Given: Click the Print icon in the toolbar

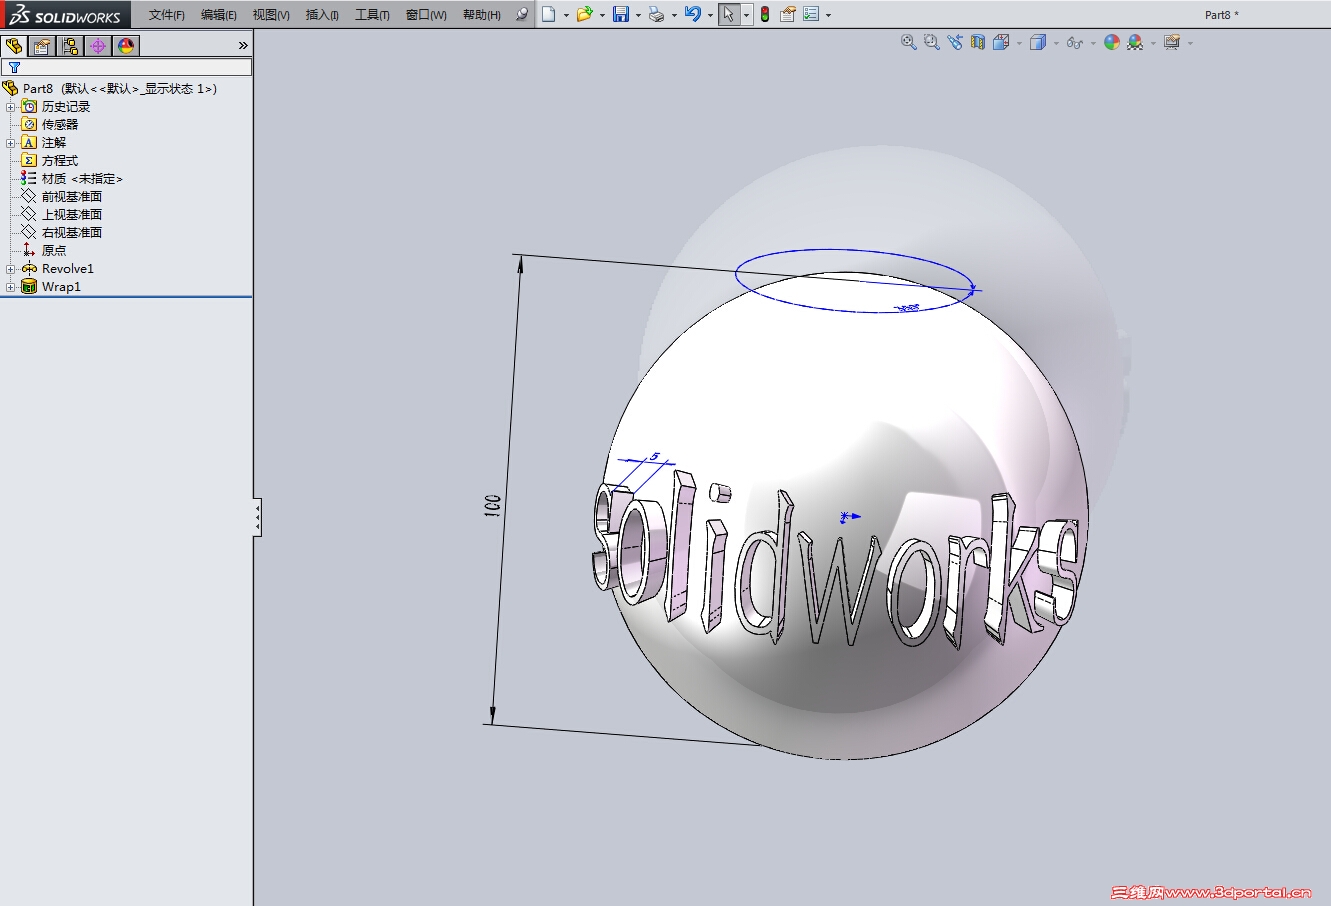Looking at the screenshot, I should coord(656,14).
